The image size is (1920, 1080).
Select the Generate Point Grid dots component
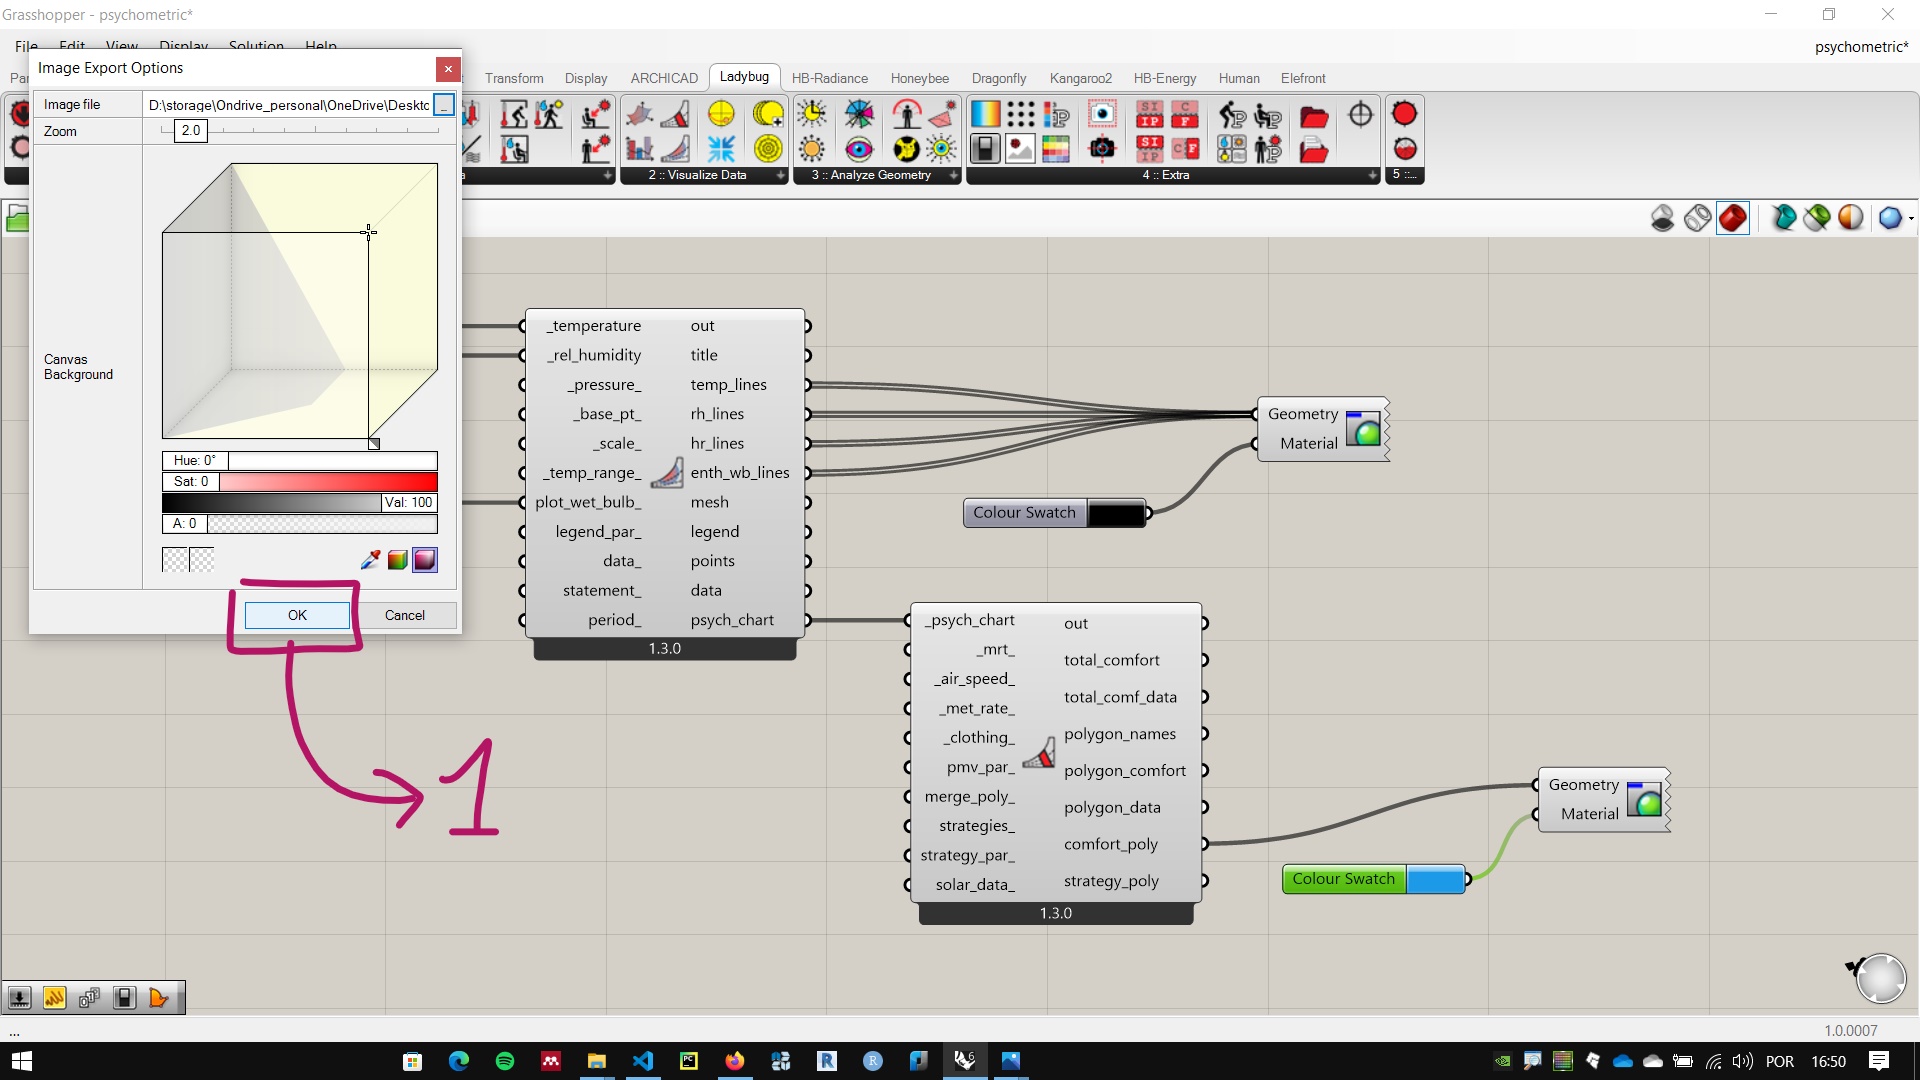click(x=1020, y=114)
